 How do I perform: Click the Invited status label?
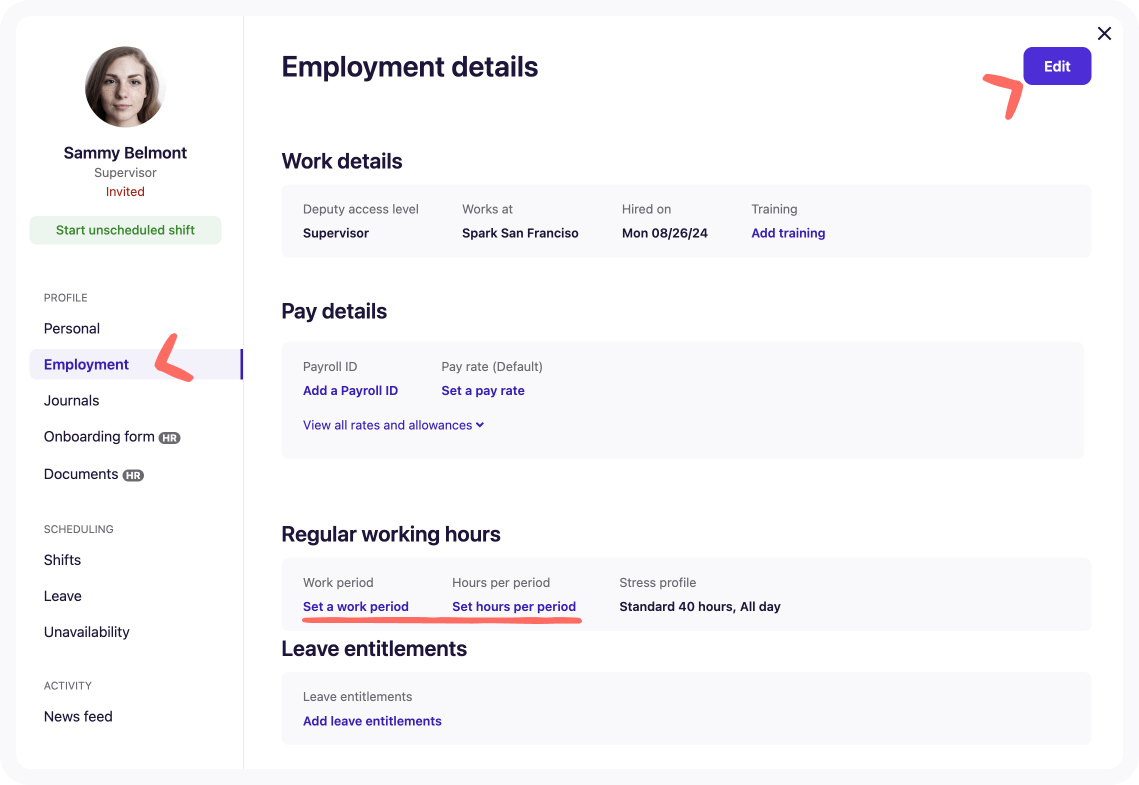pos(125,192)
